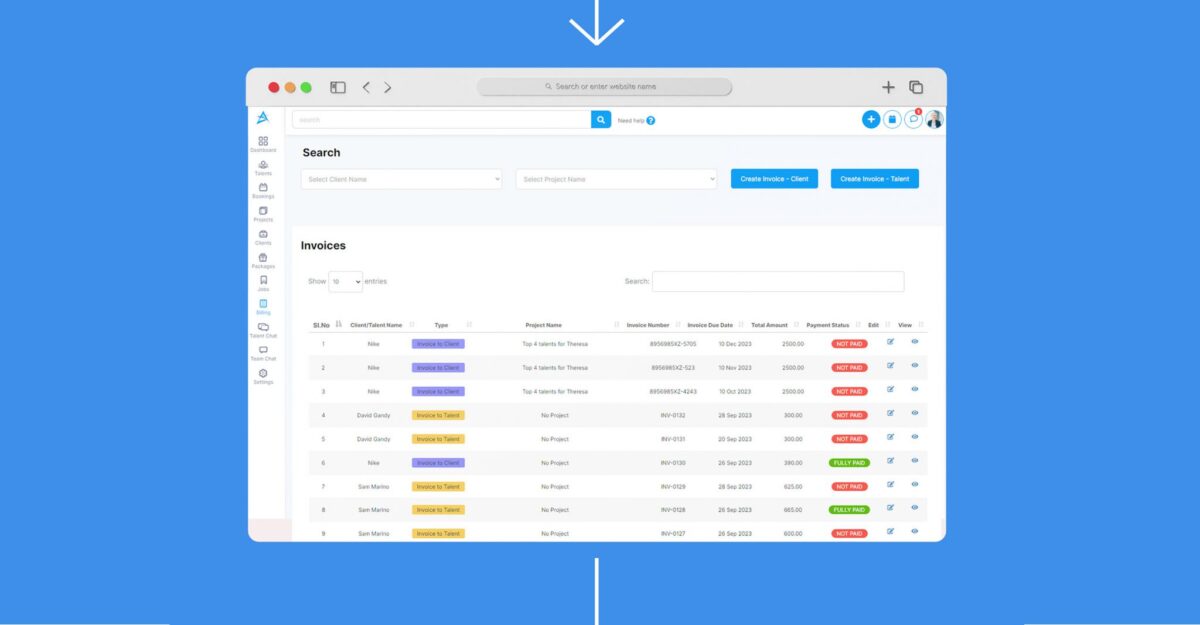Click the blue plus add button

point(871,119)
